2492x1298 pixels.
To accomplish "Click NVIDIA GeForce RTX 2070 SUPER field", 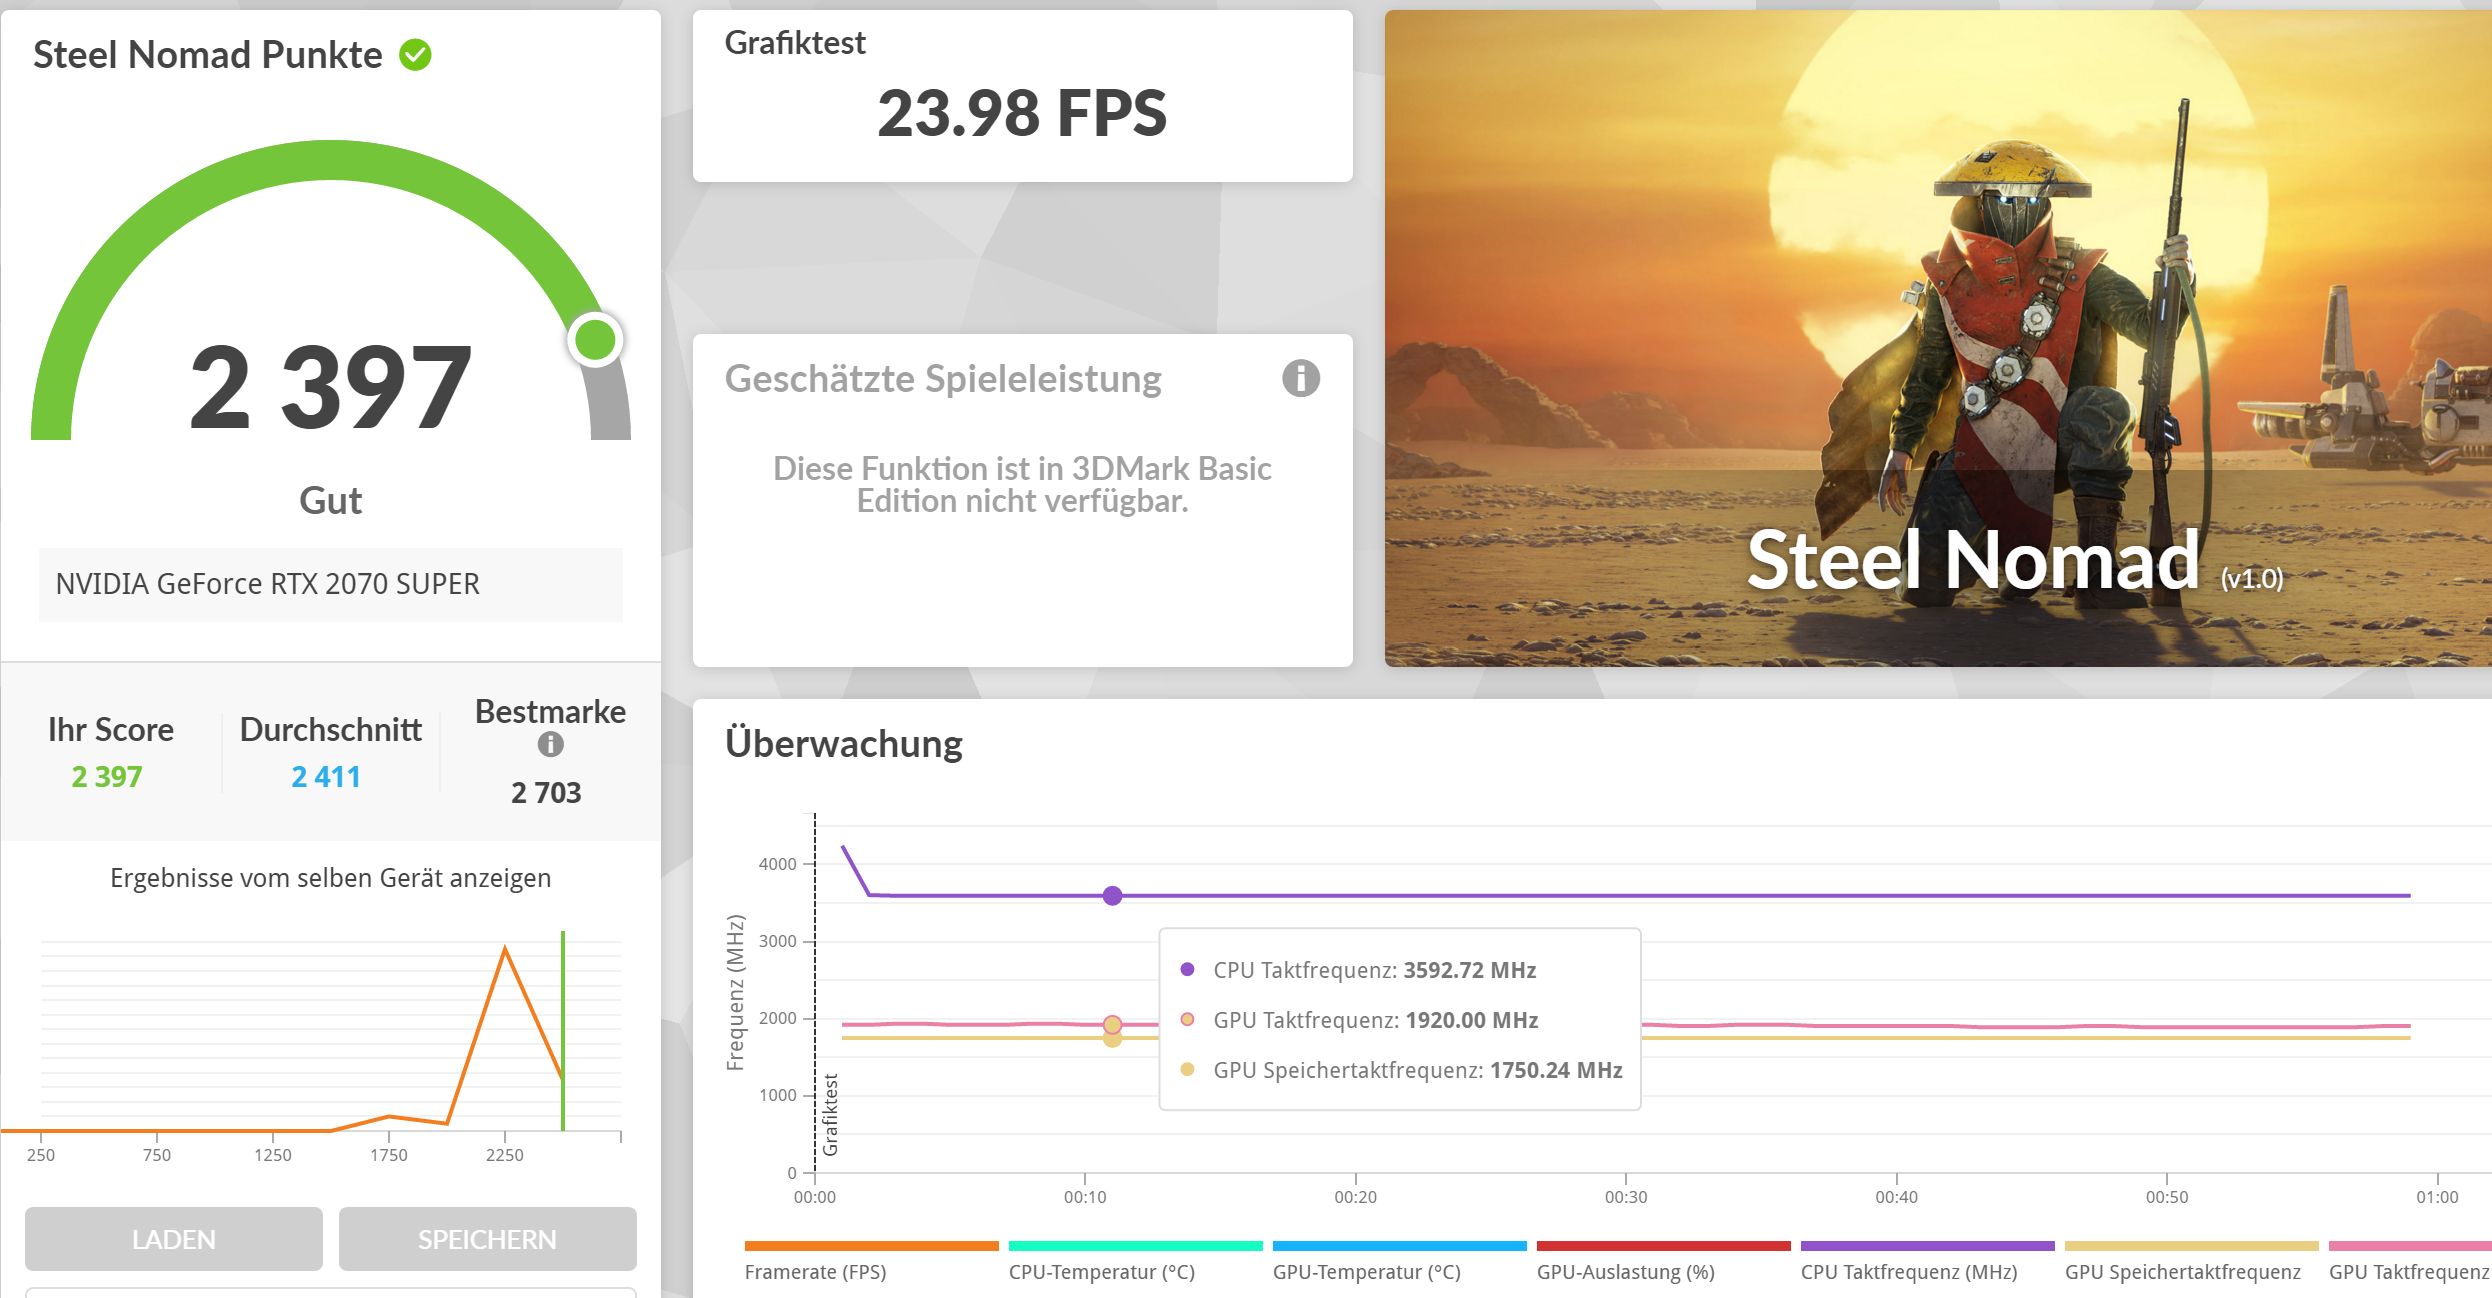I will tap(330, 584).
